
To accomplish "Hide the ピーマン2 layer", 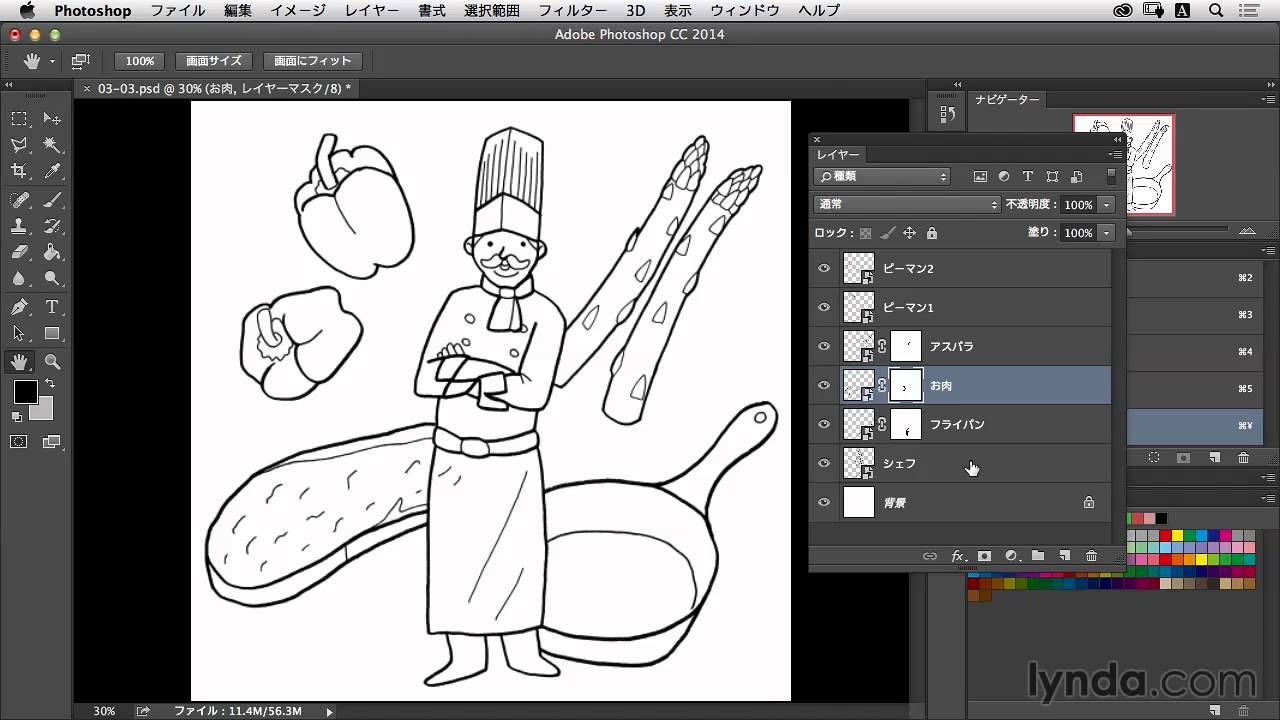I will 824,268.
